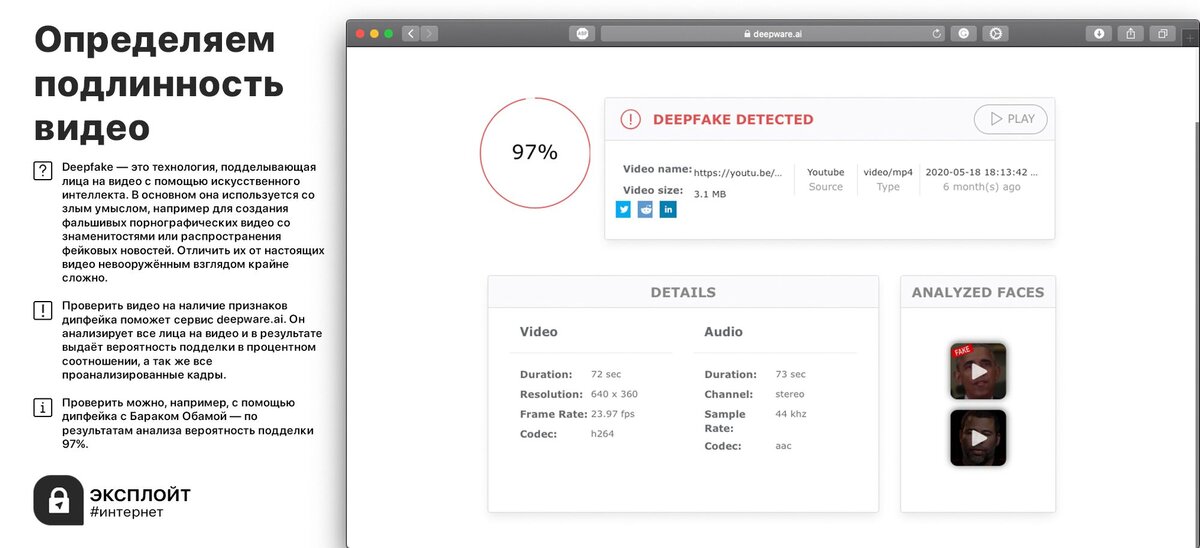Show Safari tab overview
This screenshot has width=1200, height=548.
[1163, 33]
